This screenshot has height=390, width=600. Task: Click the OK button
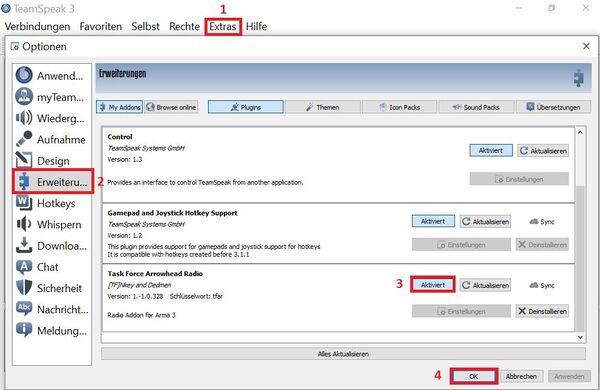tap(474, 376)
